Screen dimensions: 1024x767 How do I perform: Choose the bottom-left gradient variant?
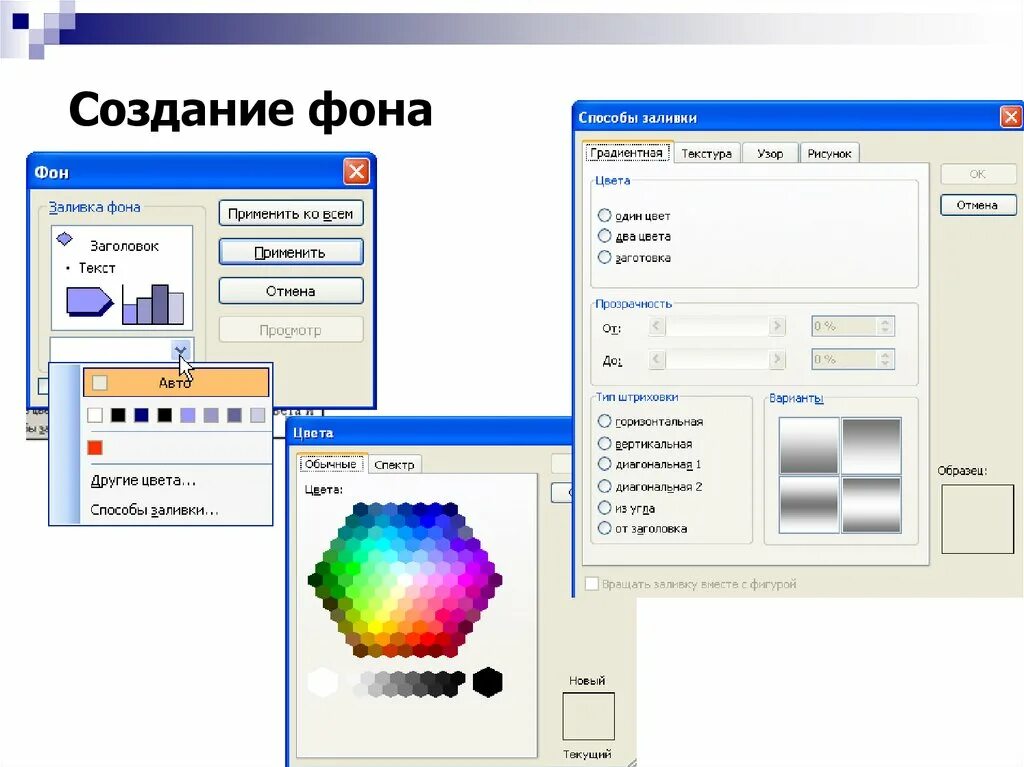[809, 504]
